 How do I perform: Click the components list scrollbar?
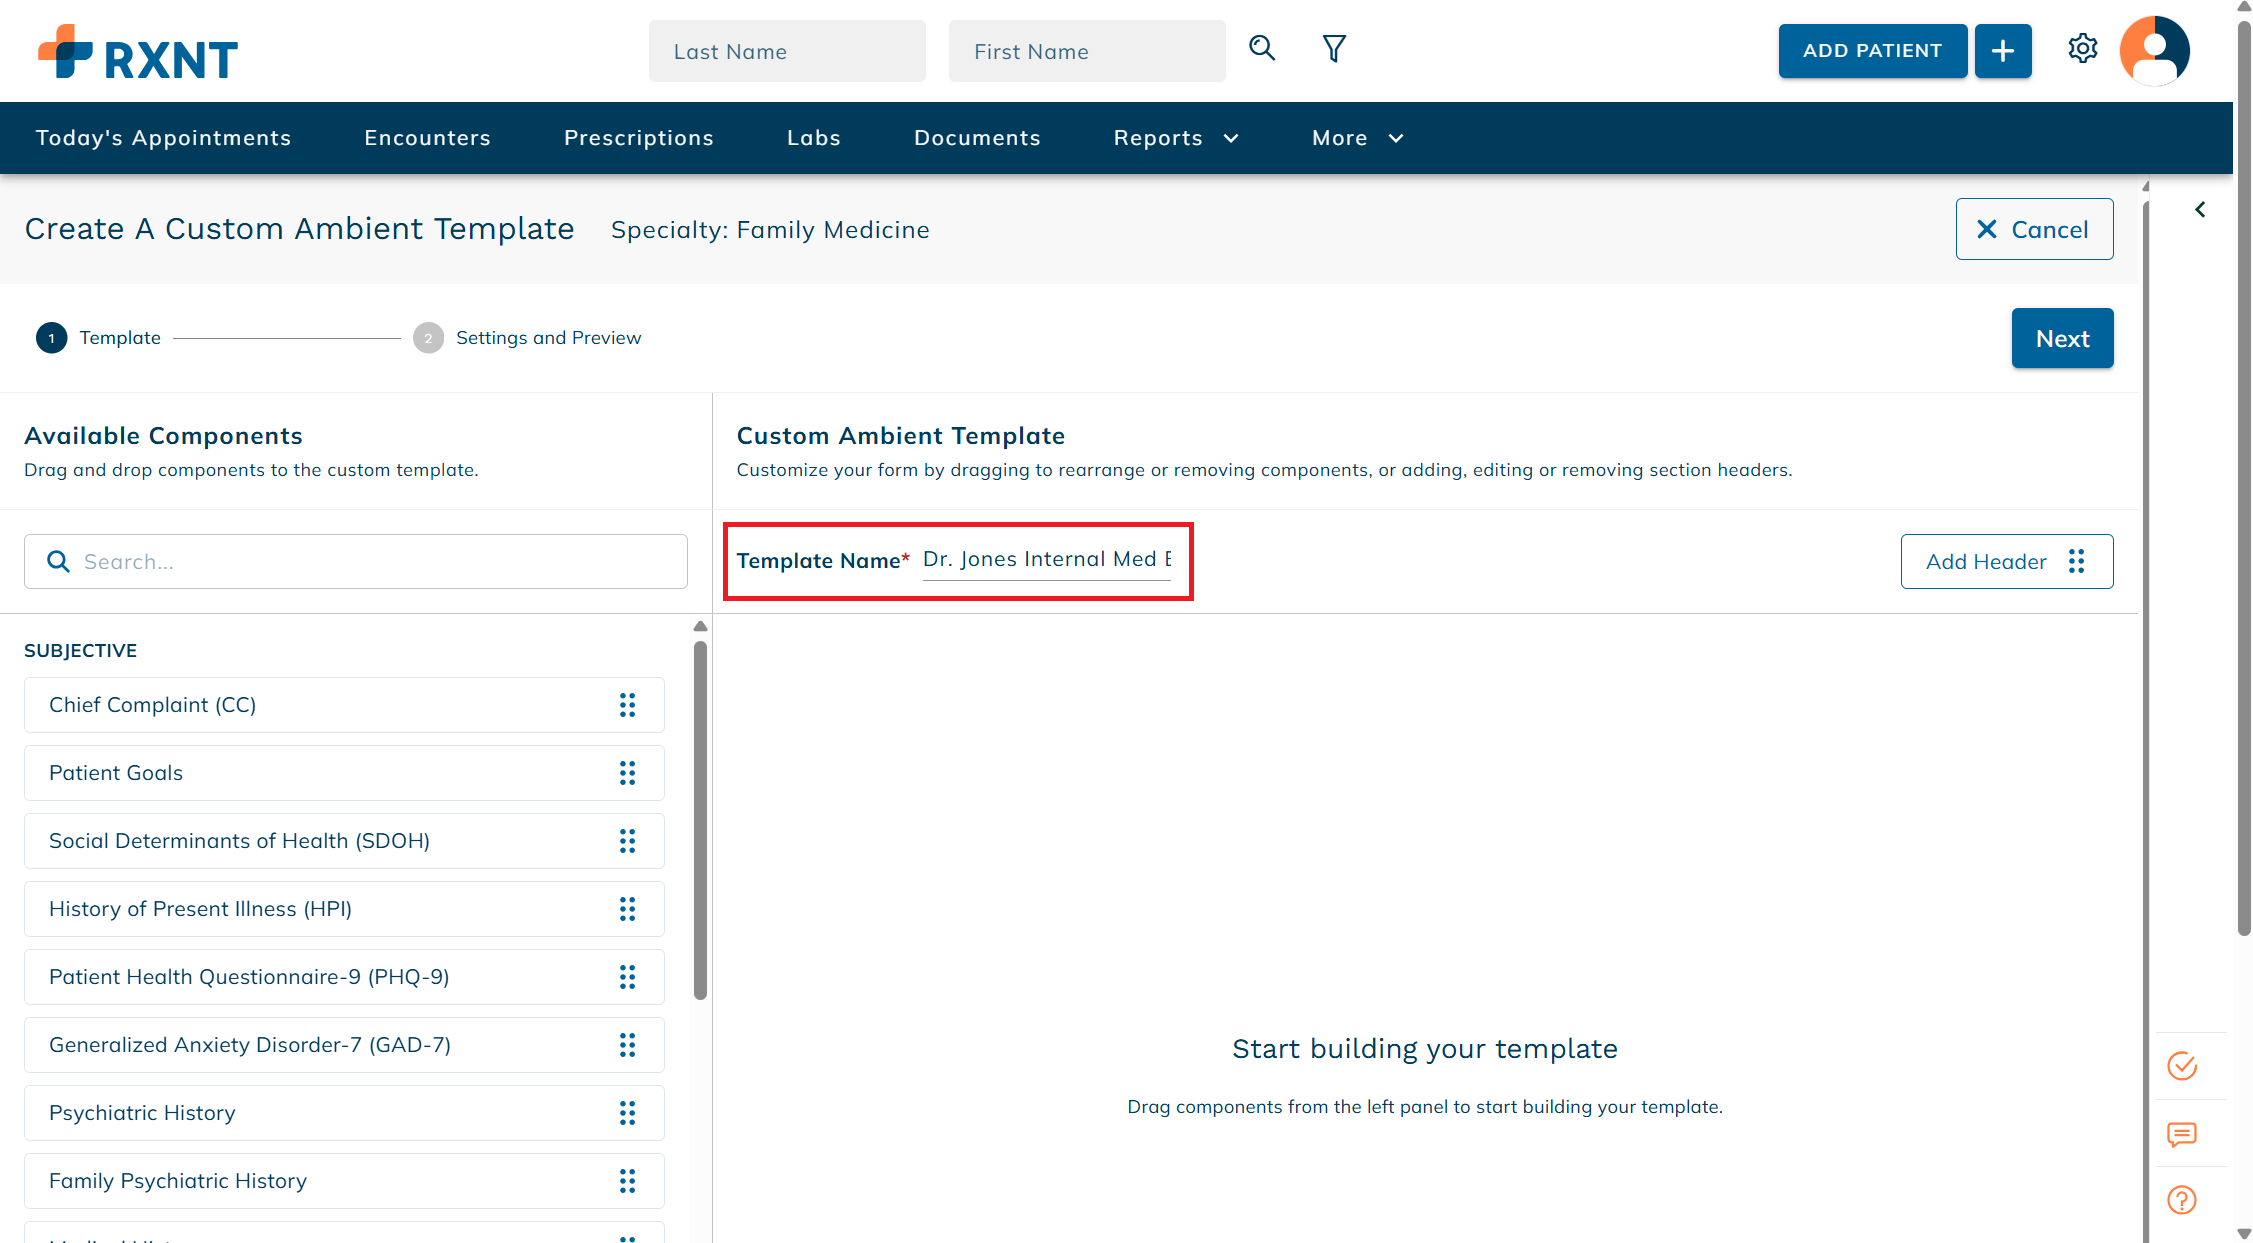[700, 820]
